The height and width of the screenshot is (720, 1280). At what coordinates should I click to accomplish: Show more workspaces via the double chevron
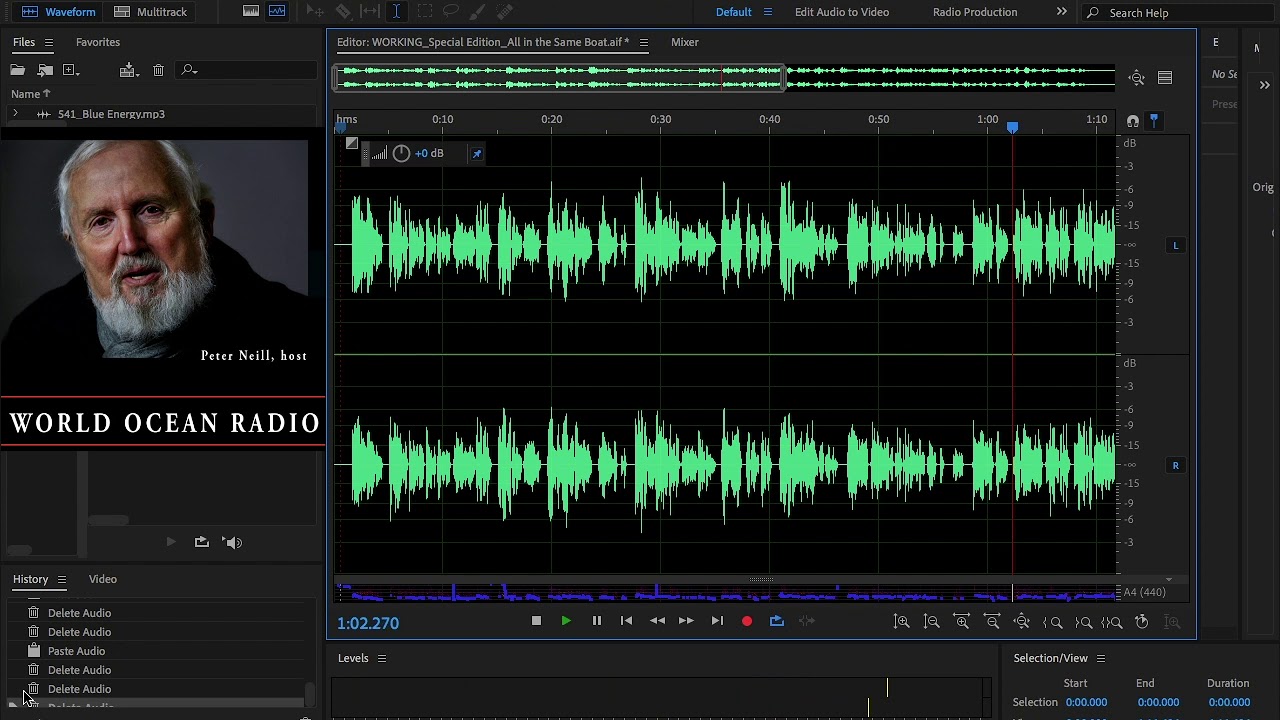1061,12
